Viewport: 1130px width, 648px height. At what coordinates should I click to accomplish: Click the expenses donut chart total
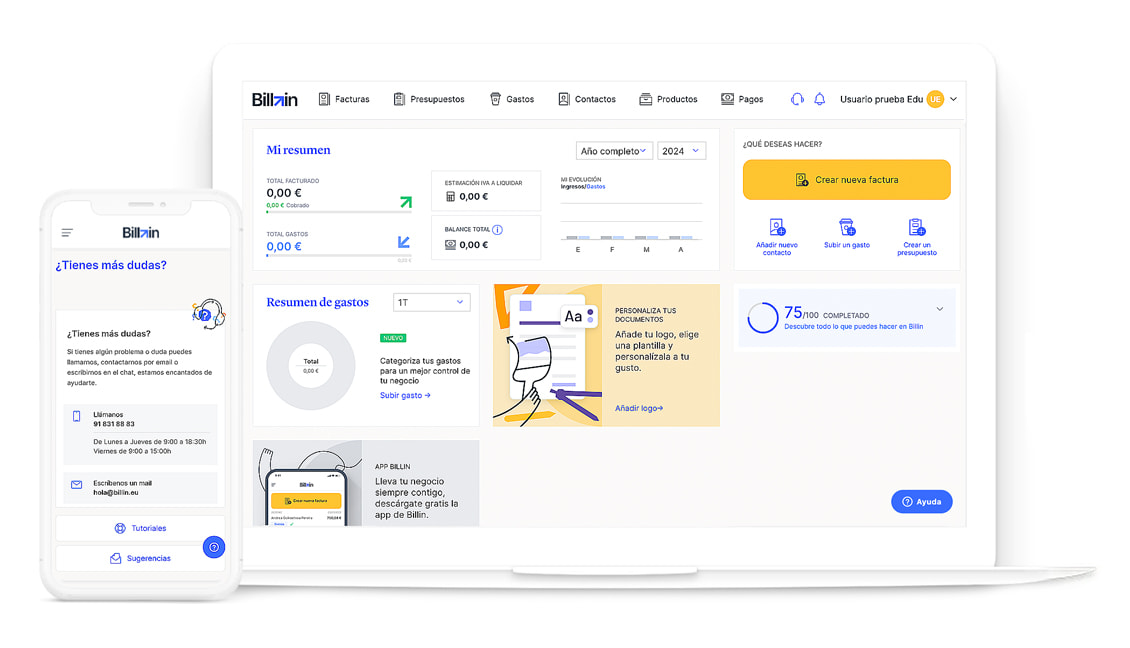pyautogui.click(x=311, y=366)
